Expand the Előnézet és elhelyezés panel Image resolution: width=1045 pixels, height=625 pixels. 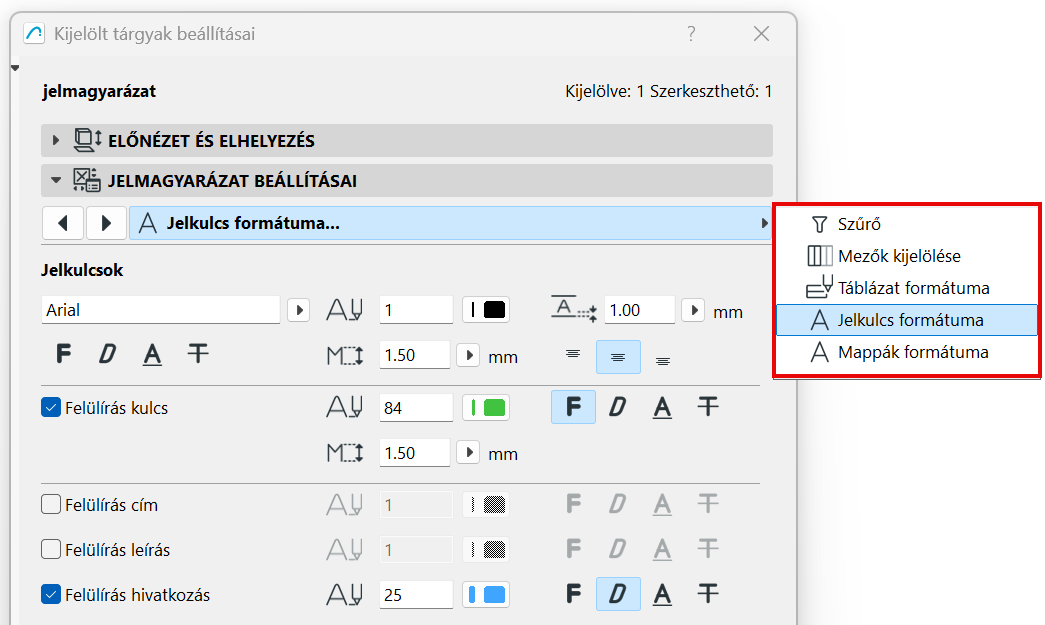click(x=56, y=141)
